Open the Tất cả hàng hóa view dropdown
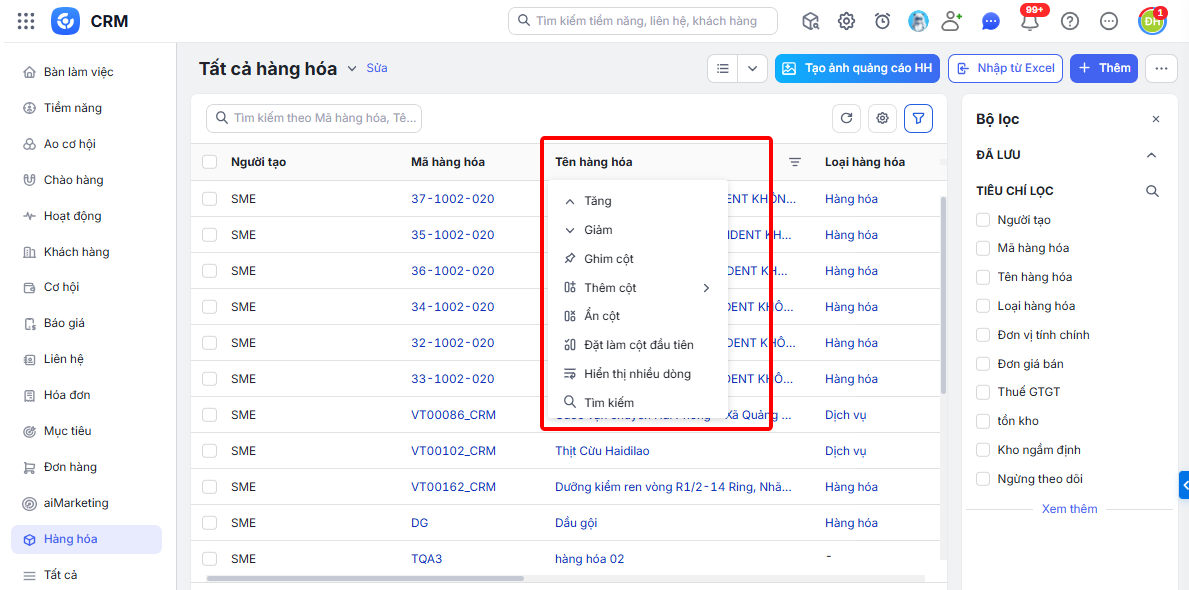1189x590 pixels. click(x=352, y=69)
